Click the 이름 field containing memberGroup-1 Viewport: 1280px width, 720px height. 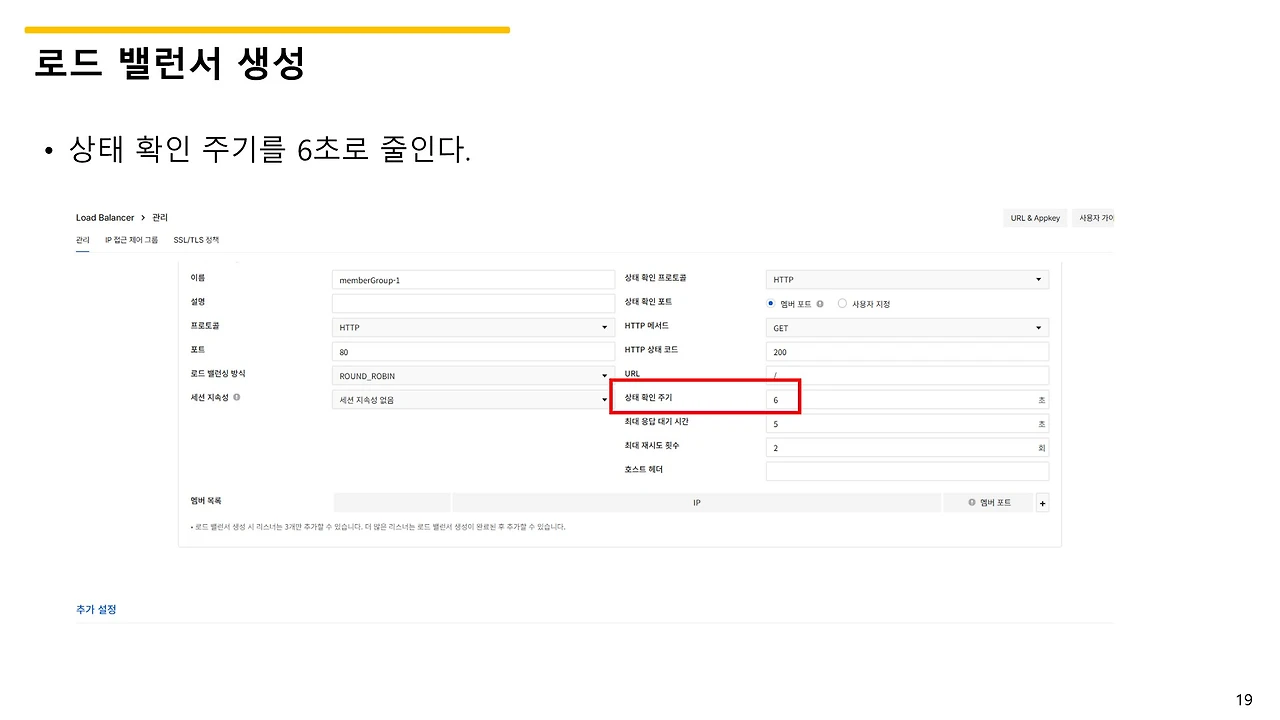(x=473, y=280)
